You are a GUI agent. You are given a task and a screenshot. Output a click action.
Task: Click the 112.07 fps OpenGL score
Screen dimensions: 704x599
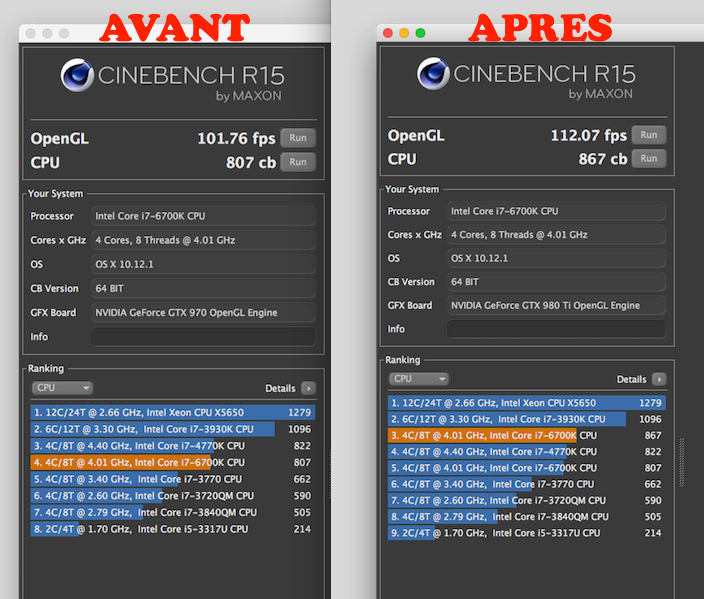[589, 135]
